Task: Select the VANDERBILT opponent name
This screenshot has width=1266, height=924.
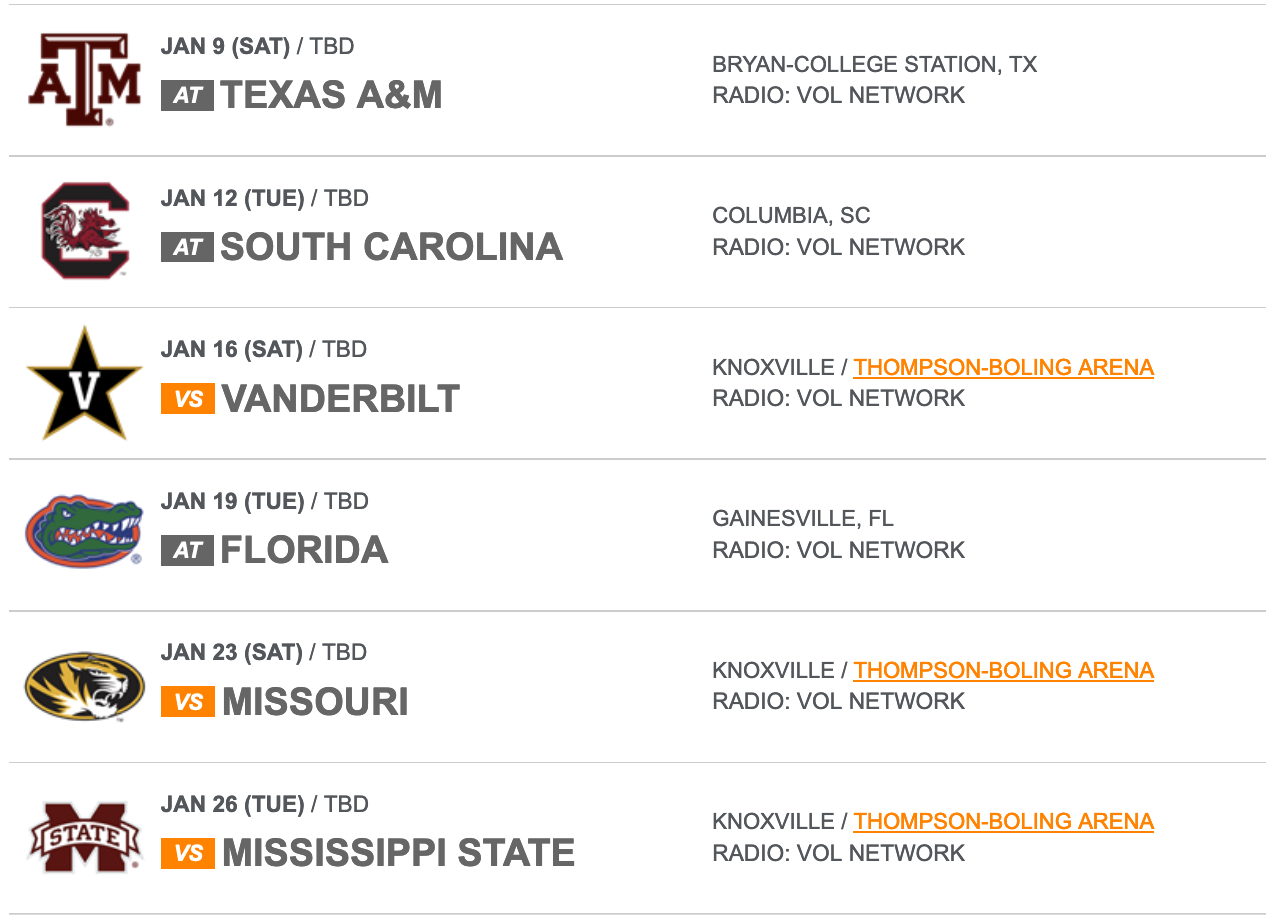Action: tap(340, 399)
